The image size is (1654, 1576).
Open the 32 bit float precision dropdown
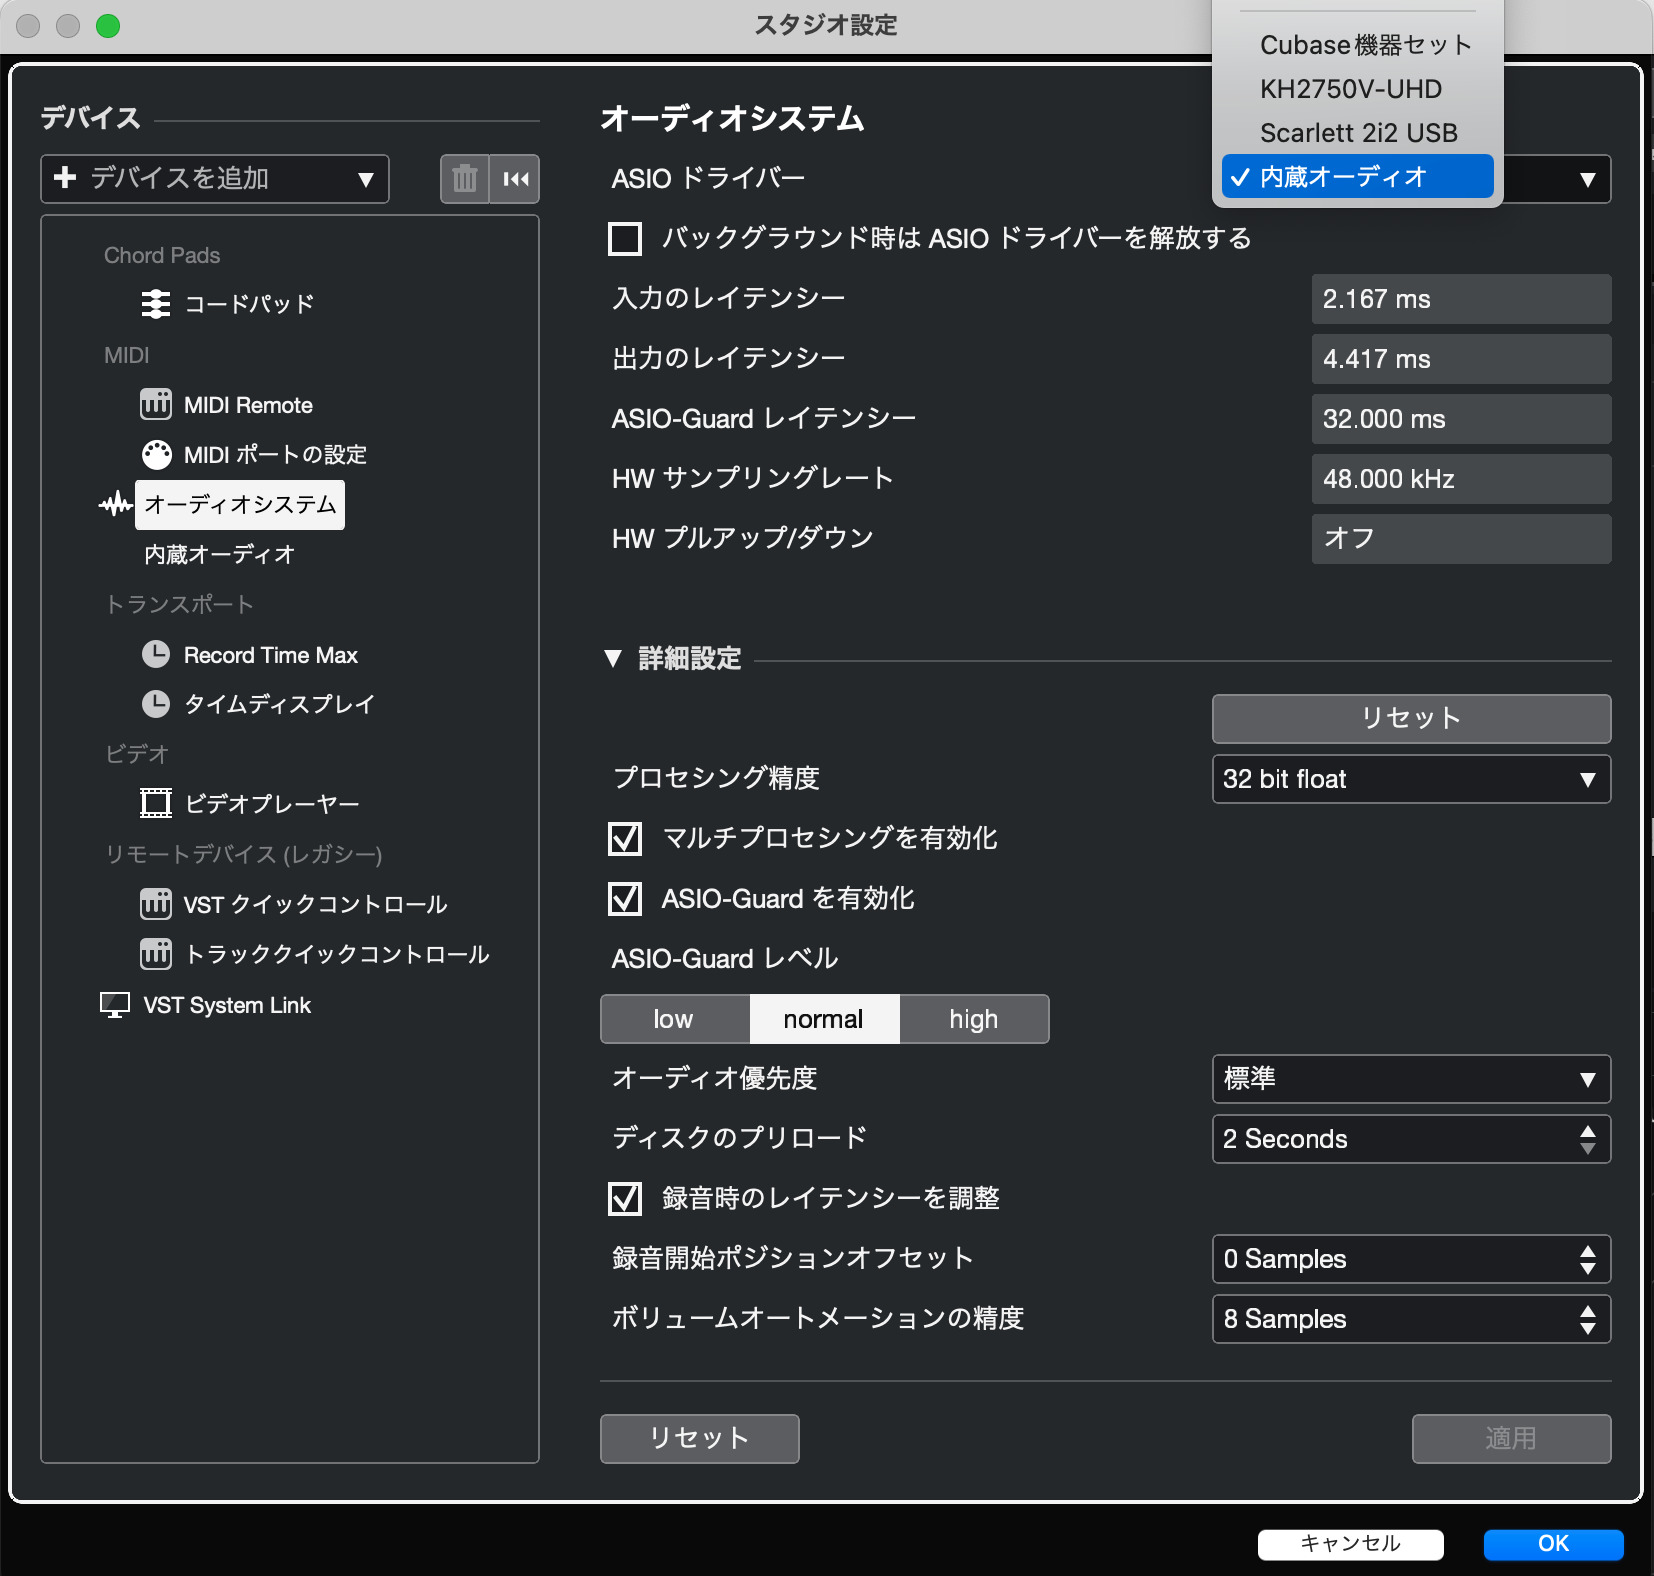[x=1410, y=779]
